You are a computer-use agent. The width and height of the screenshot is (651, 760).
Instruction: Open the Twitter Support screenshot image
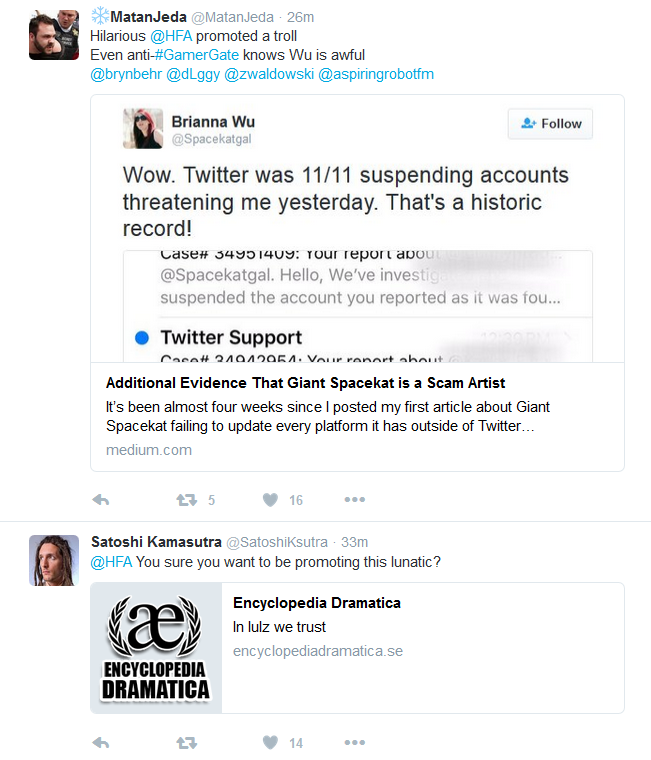[358, 306]
